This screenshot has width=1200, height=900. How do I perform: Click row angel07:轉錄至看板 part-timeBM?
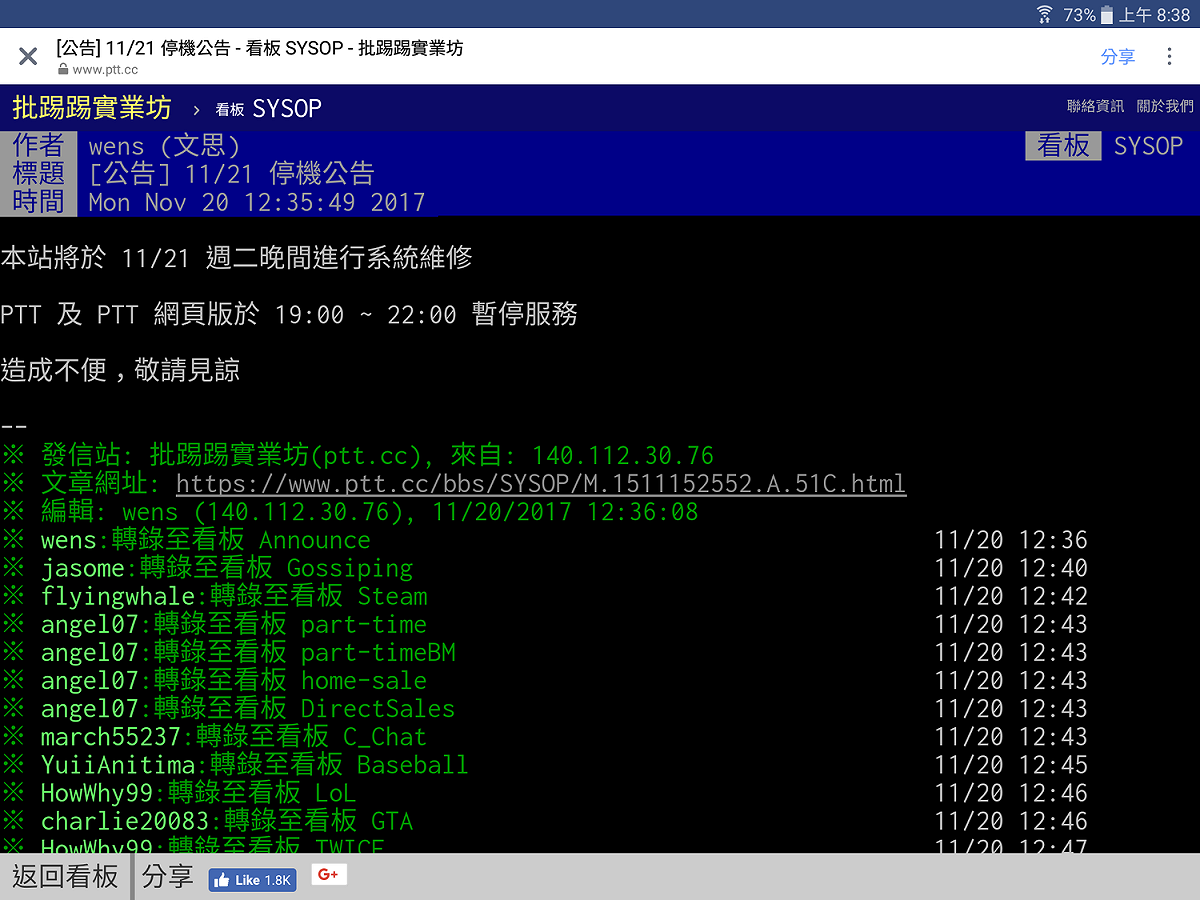click(544, 652)
